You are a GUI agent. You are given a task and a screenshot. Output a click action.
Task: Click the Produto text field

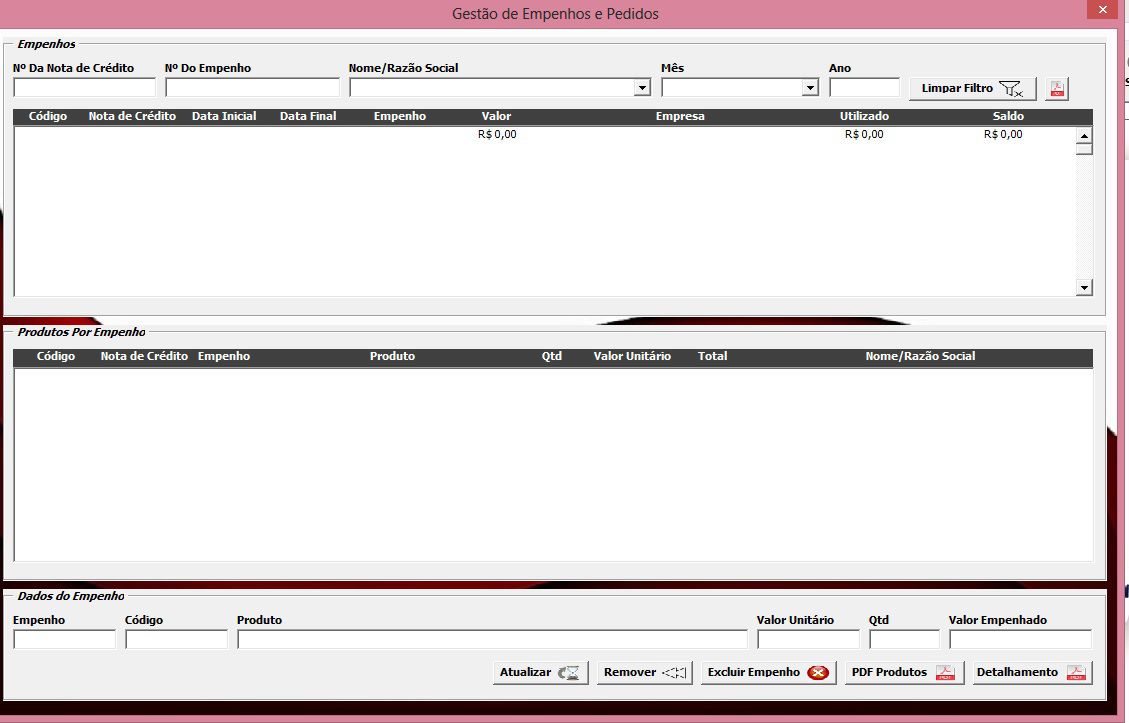(x=492, y=640)
